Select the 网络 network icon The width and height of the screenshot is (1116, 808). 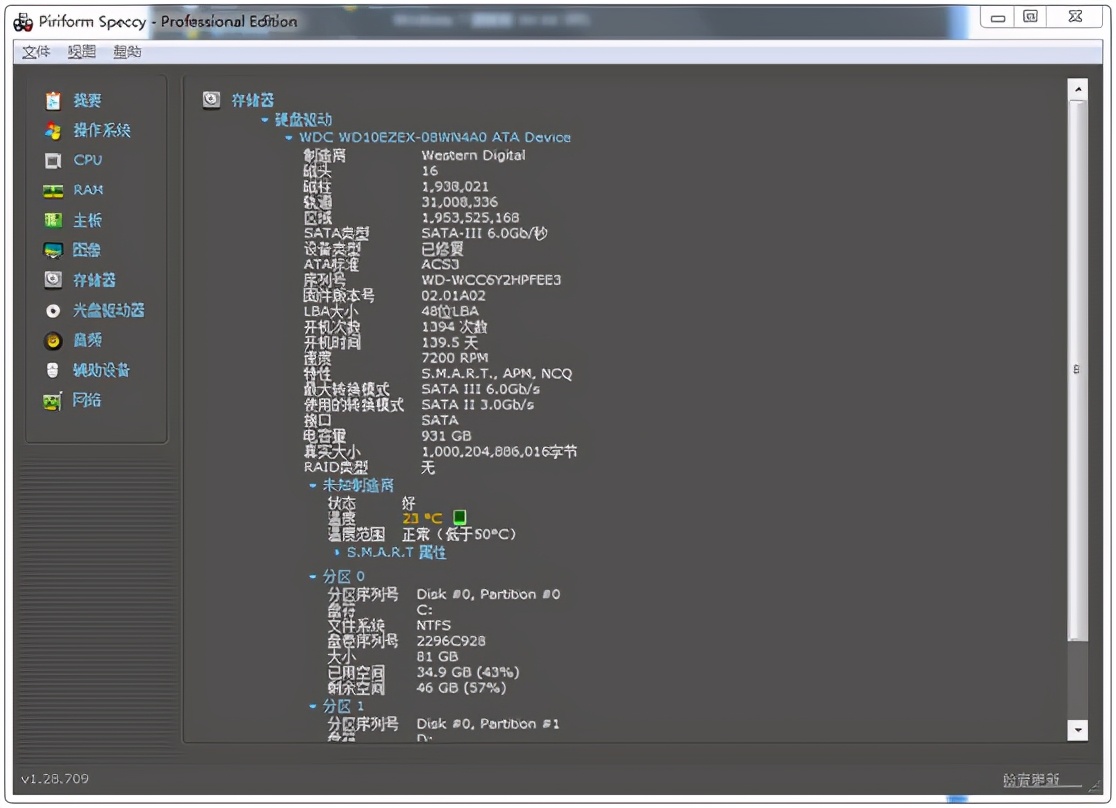coord(53,402)
